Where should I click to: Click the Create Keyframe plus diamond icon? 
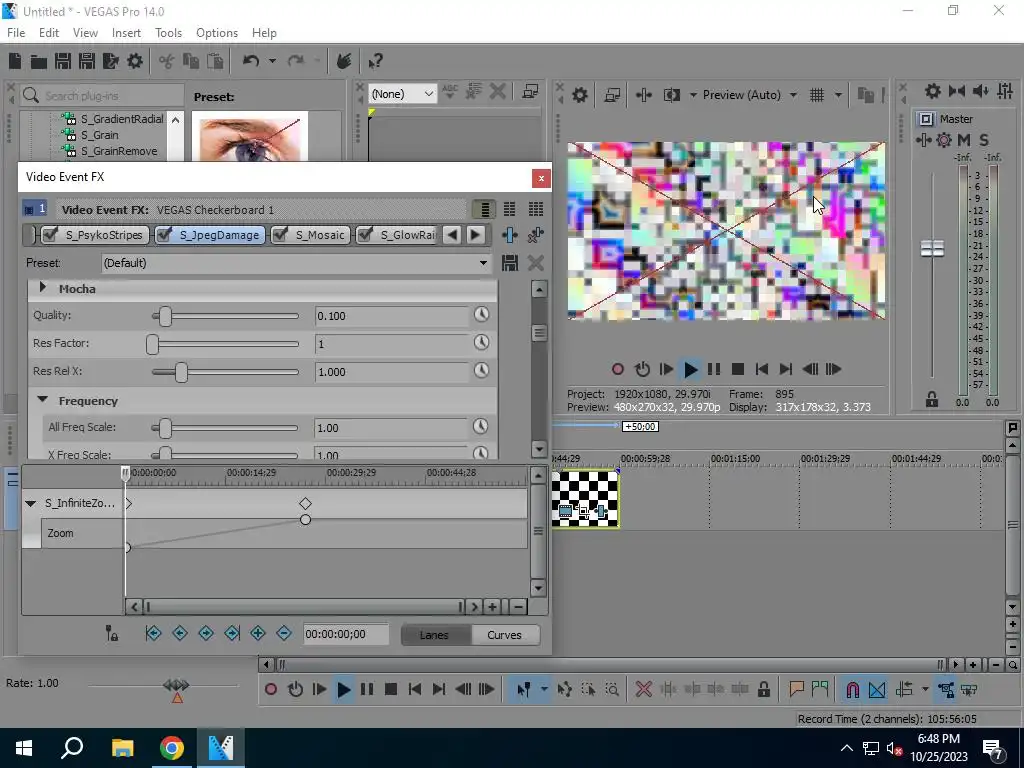(x=258, y=633)
